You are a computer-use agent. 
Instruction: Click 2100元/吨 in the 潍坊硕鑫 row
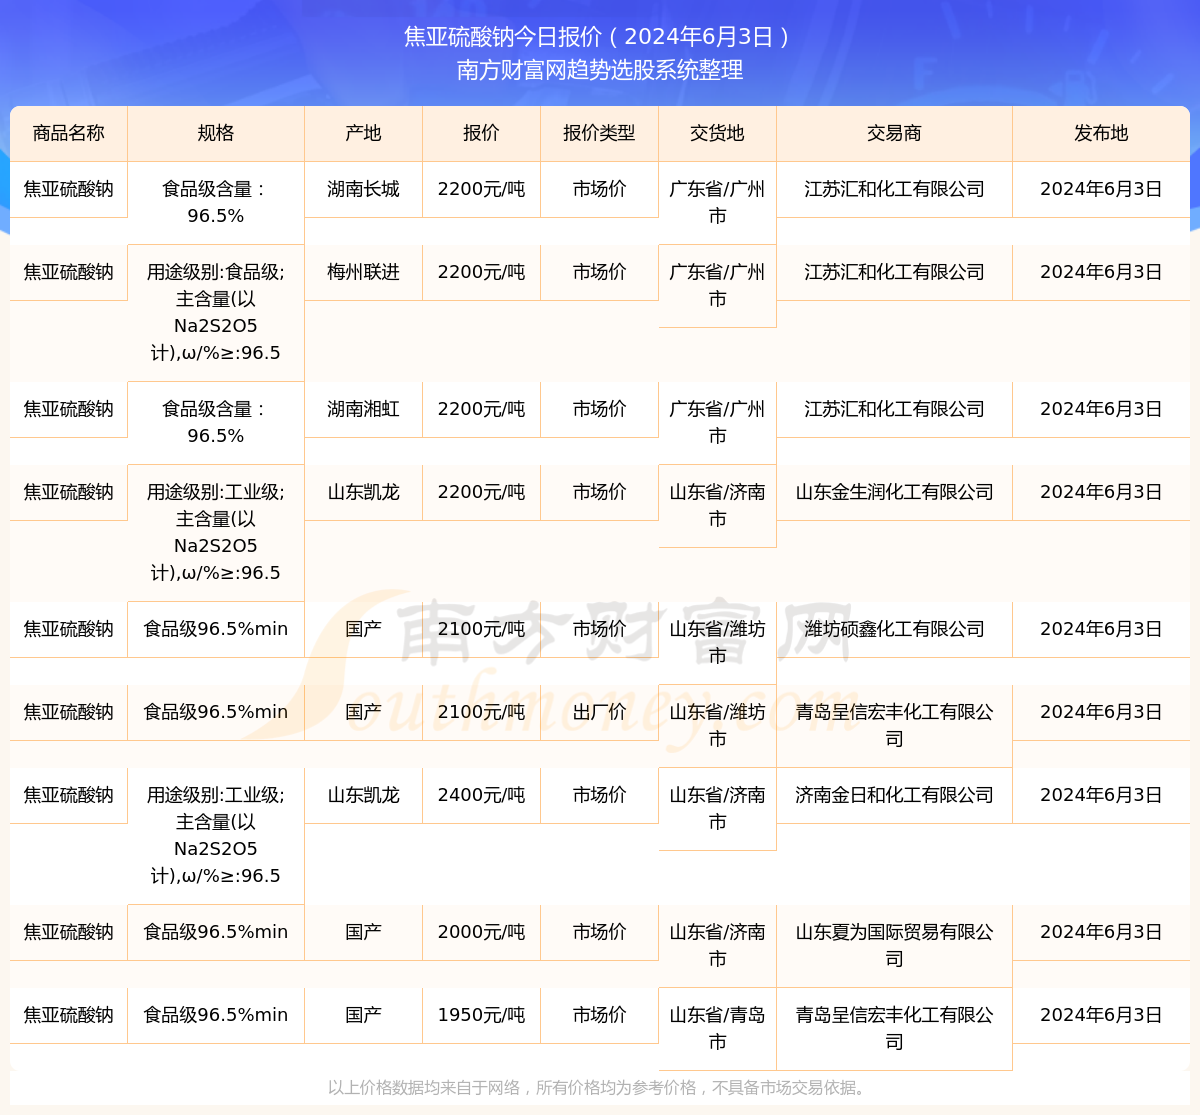click(x=481, y=629)
